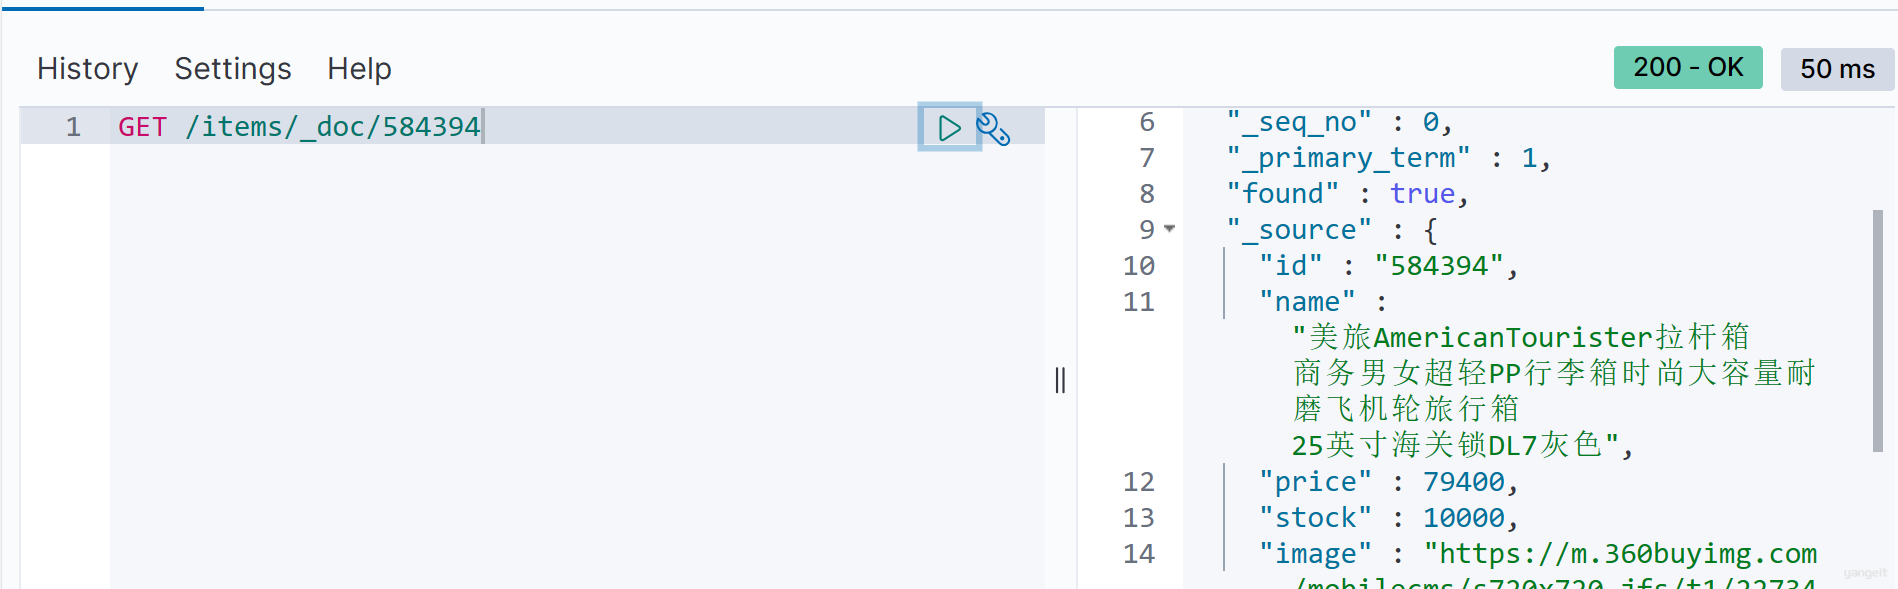The height and width of the screenshot is (589, 1898).
Task: Click into the GET /items/_doc/584394 request line
Action: click(300, 127)
